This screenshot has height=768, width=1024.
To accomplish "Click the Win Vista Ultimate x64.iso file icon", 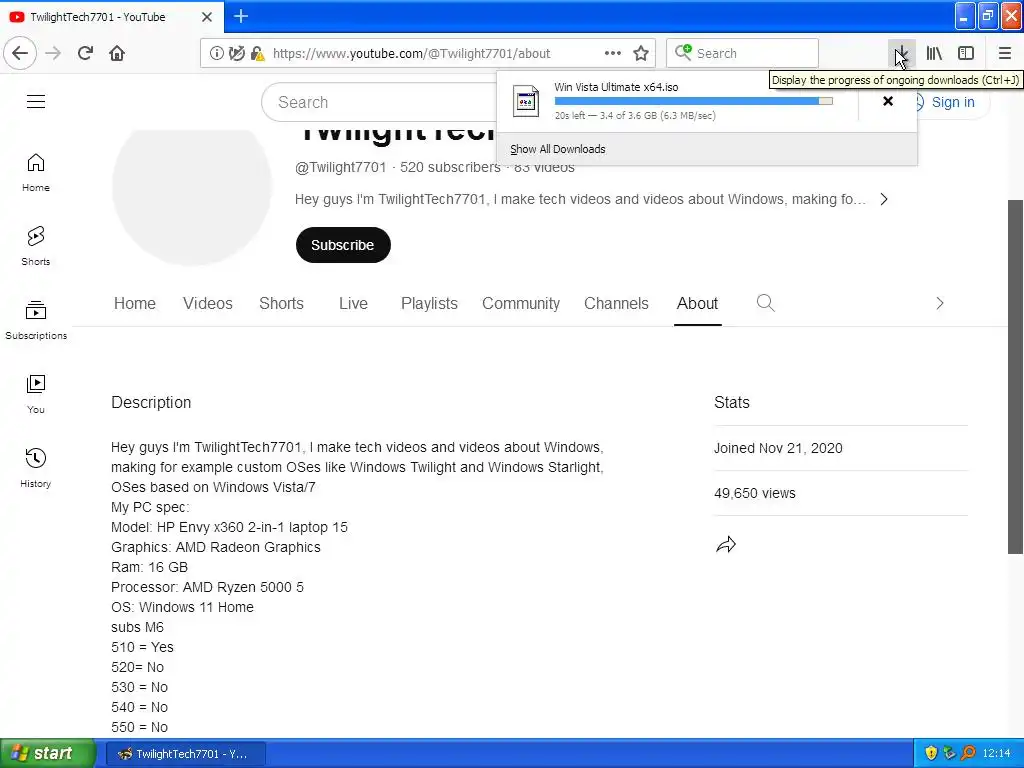I will point(526,101).
